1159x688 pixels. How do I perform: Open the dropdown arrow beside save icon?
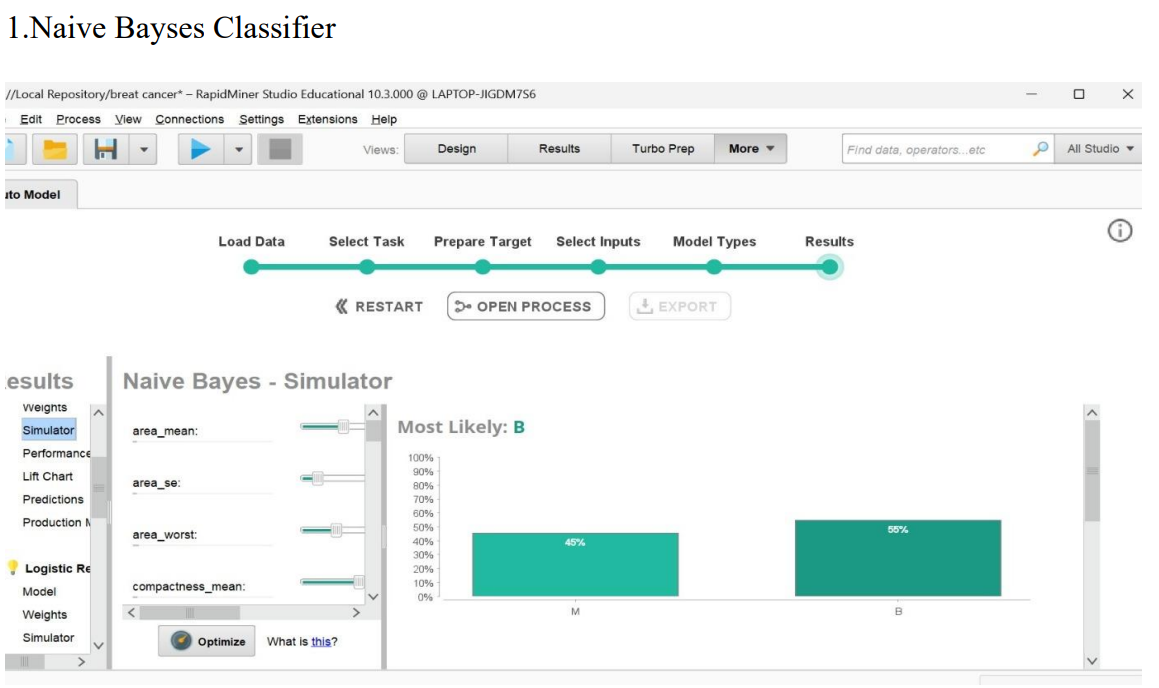click(144, 149)
